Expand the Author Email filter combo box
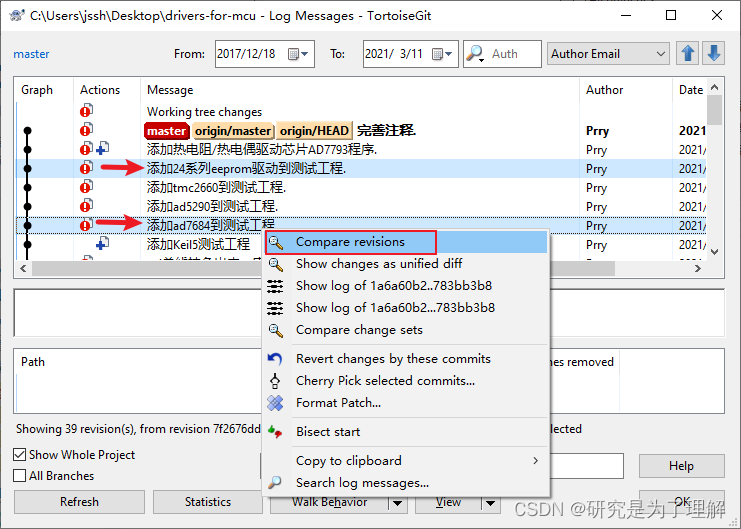Viewport: 741px width, 529px height. [608, 54]
